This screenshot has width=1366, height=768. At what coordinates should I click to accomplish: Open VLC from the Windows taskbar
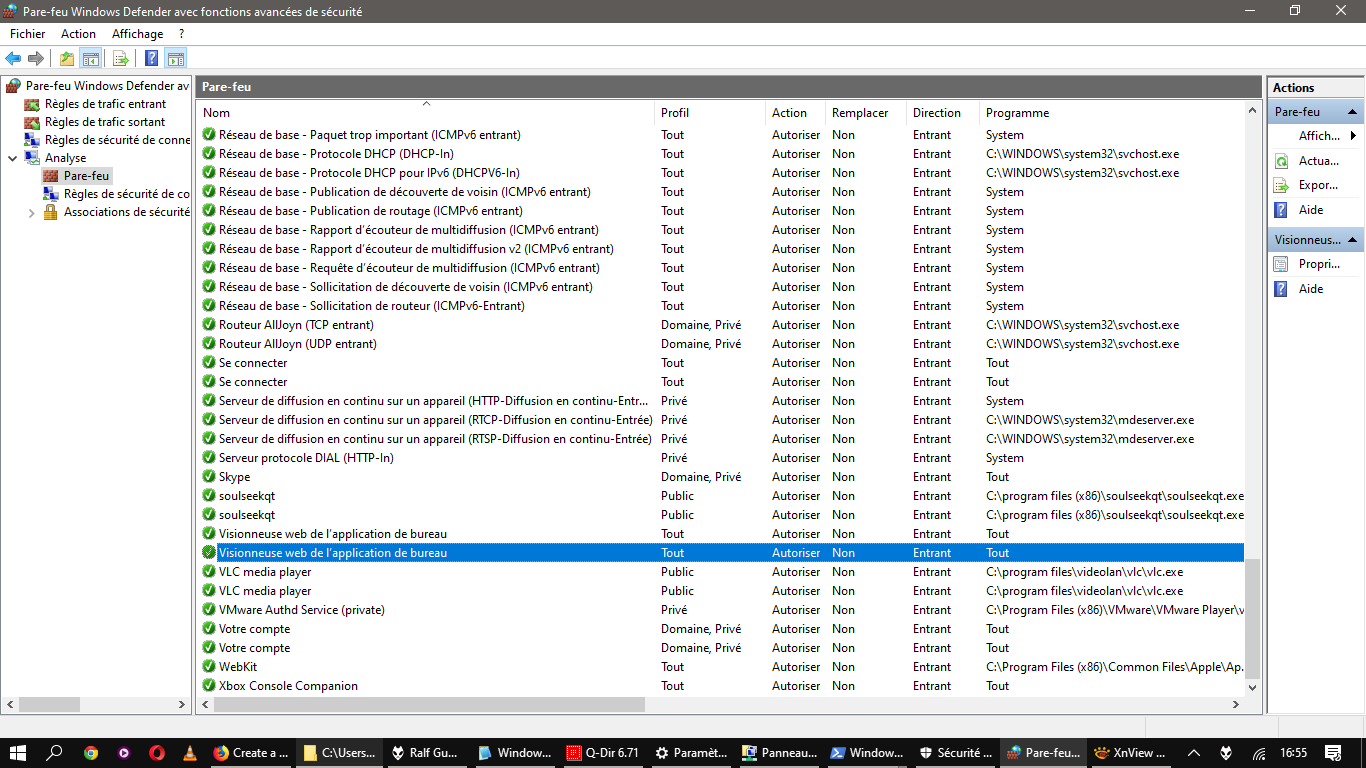pos(189,753)
